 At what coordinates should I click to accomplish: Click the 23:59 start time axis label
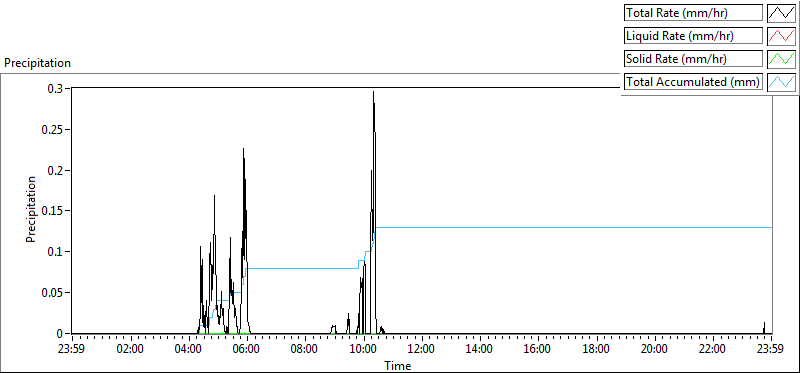pos(72,350)
